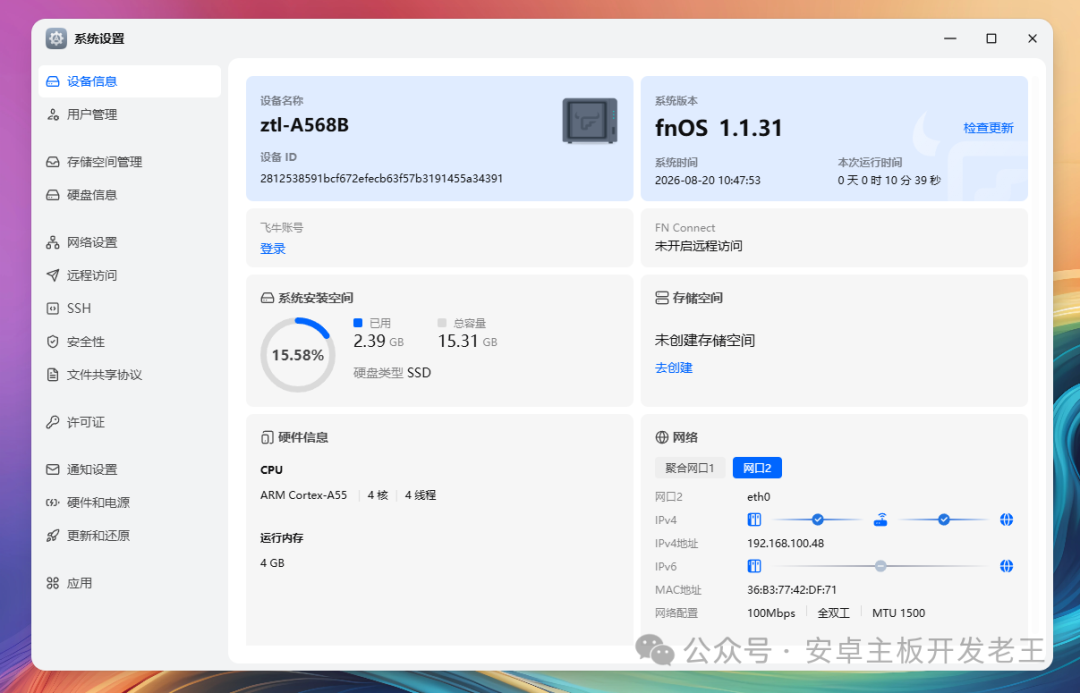Click the globe icon beside 网络 heading
This screenshot has height=693, width=1080.
tap(662, 437)
